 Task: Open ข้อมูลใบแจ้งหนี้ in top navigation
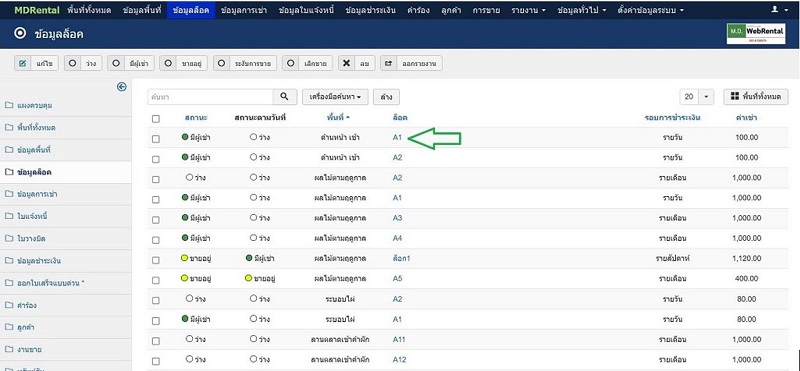306,10
